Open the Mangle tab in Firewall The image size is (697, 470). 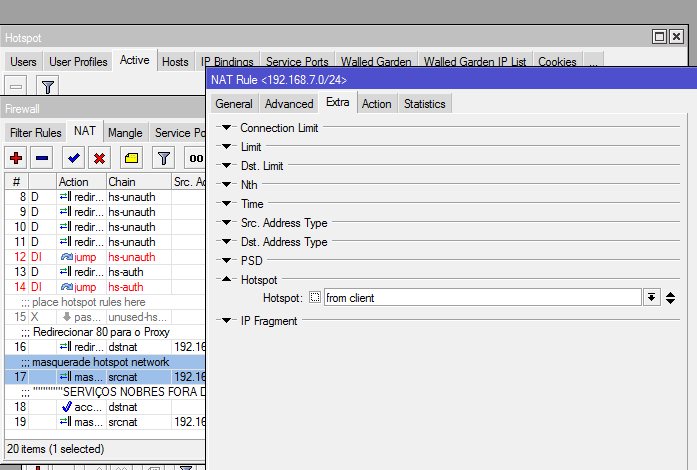point(125,133)
